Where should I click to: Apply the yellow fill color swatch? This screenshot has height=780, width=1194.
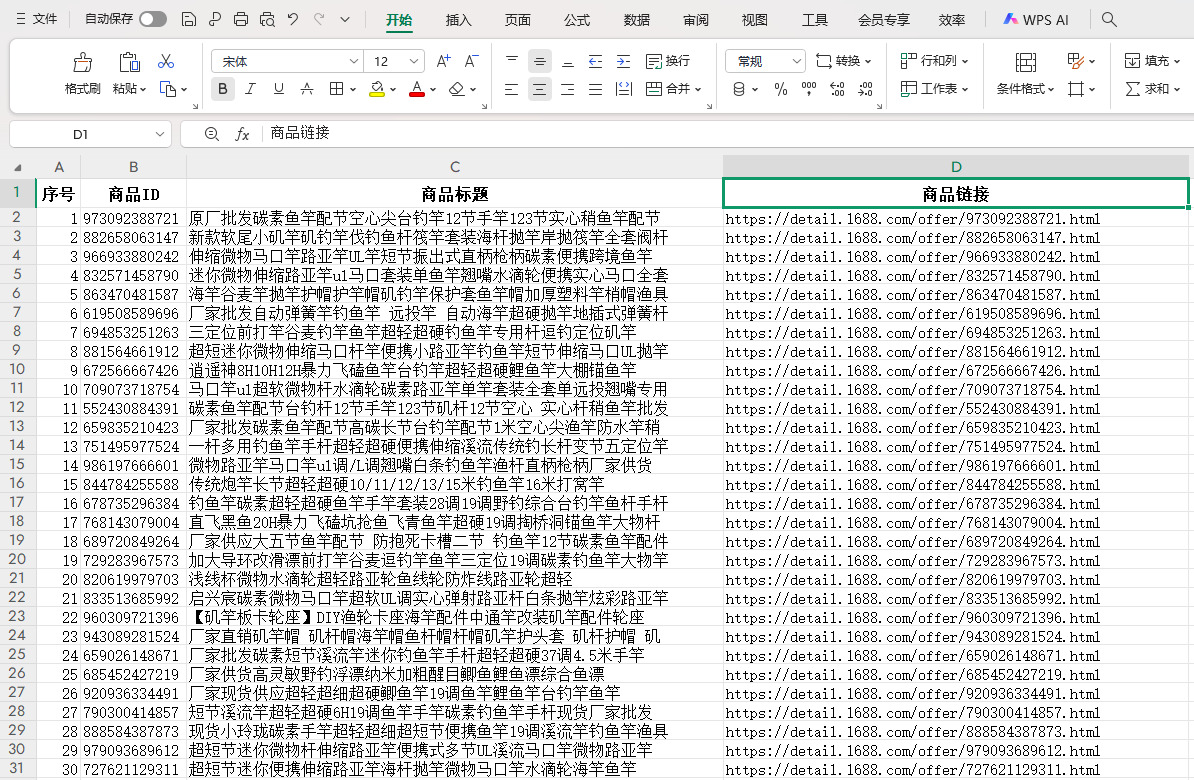pyautogui.click(x=377, y=89)
